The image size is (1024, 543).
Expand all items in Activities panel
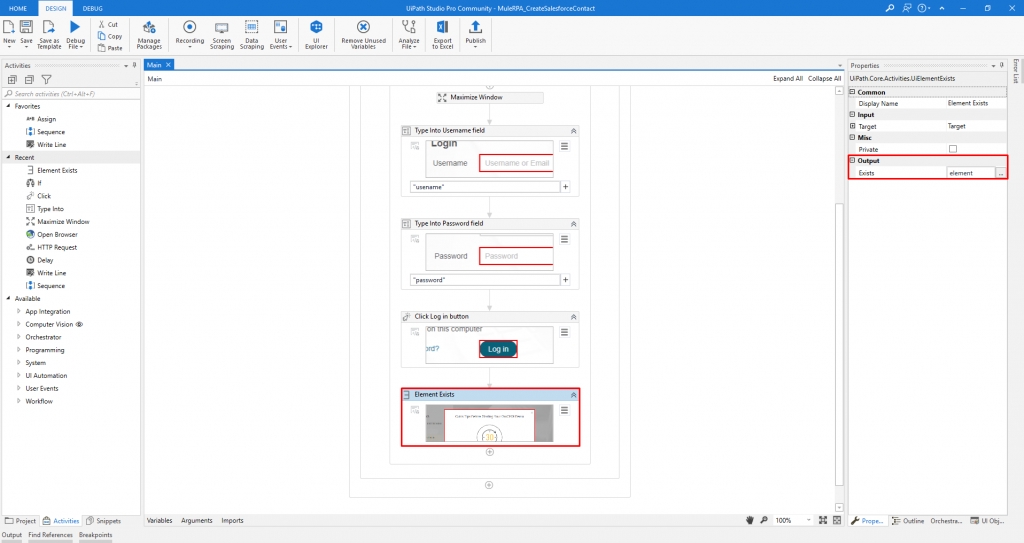click(12, 80)
